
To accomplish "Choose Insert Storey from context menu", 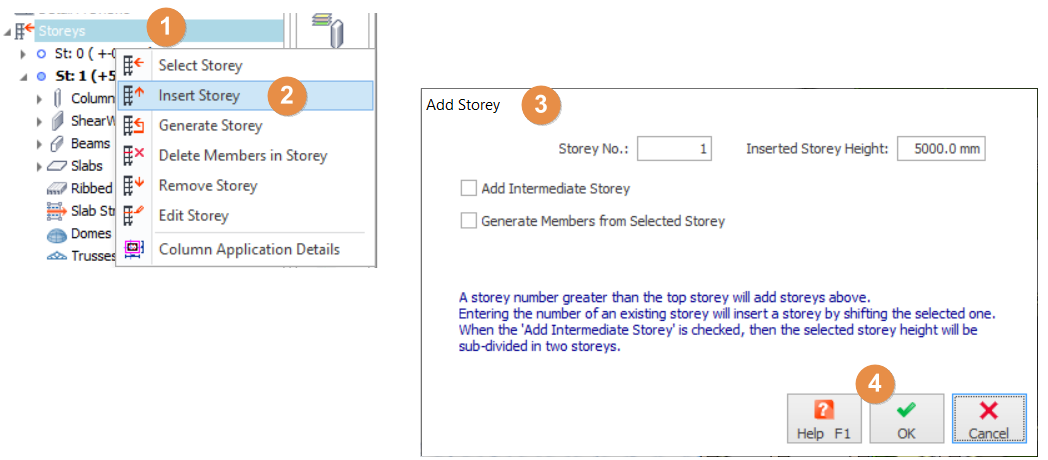I will [199, 96].
